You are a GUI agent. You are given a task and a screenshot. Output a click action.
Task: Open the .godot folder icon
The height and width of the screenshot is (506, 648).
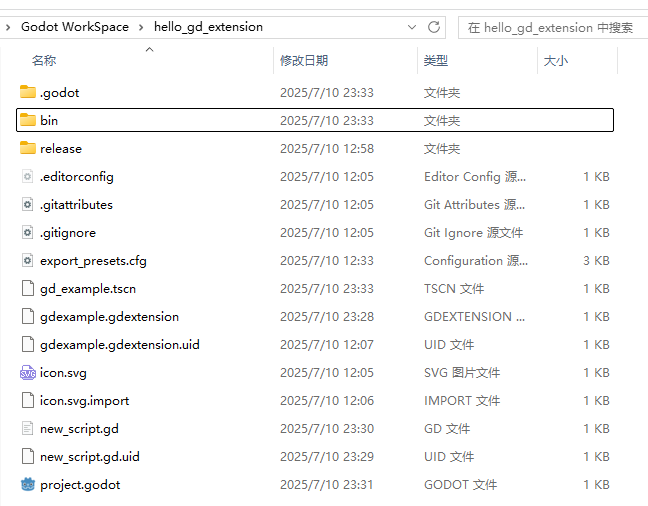(28, 92)
